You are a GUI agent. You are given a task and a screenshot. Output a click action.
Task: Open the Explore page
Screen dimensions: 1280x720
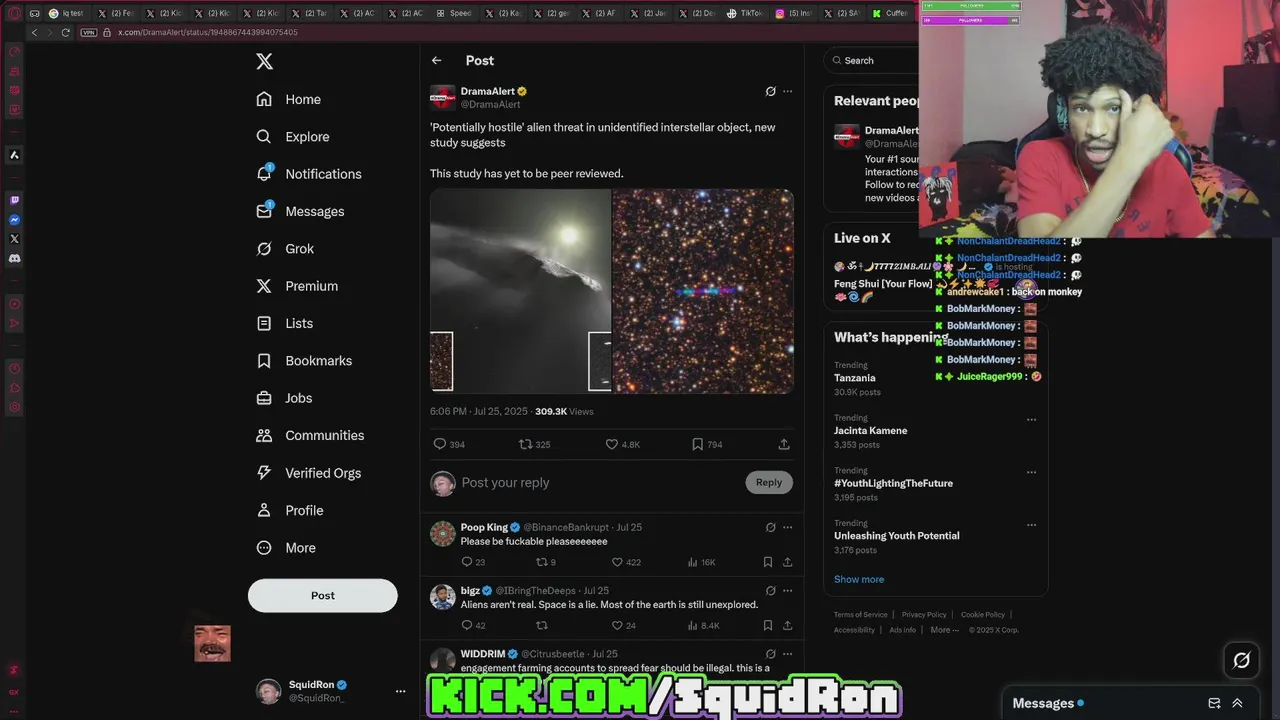coord(292,137)
